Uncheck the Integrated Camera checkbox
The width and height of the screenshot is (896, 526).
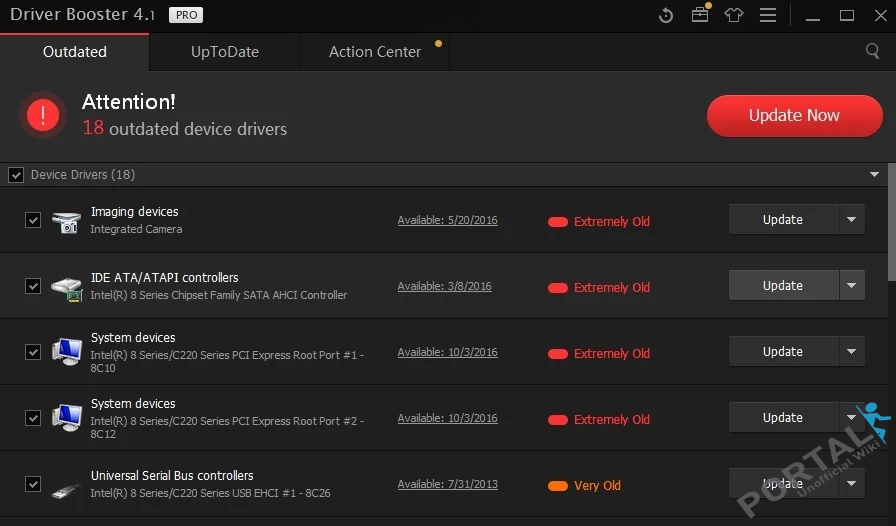33,220
